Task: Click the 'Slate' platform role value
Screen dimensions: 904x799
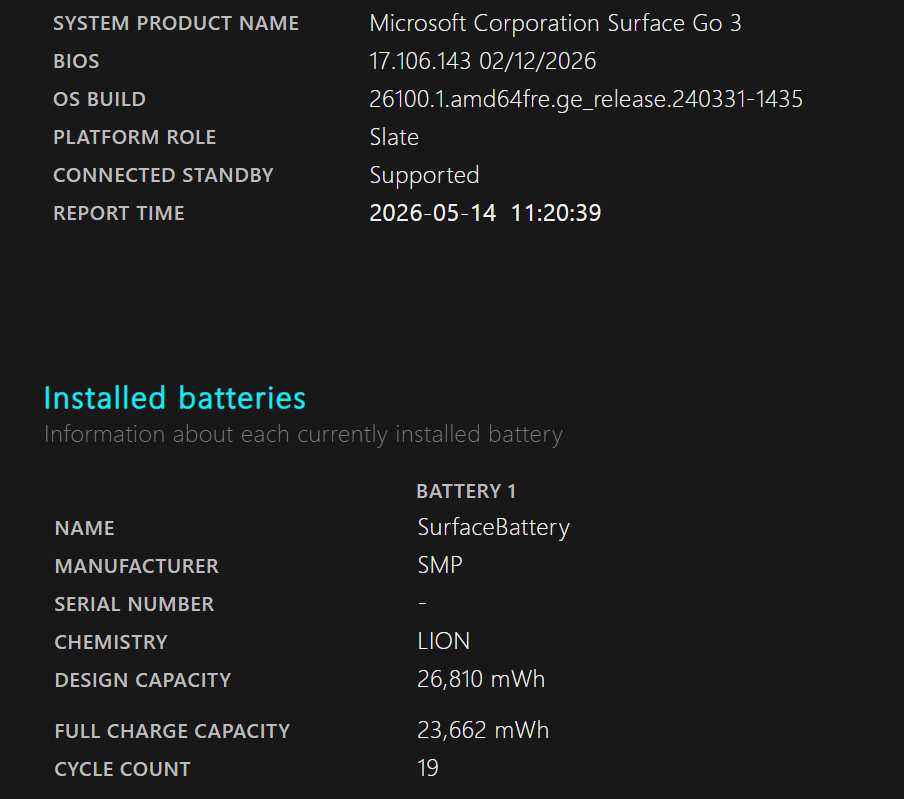Action: 394,137
